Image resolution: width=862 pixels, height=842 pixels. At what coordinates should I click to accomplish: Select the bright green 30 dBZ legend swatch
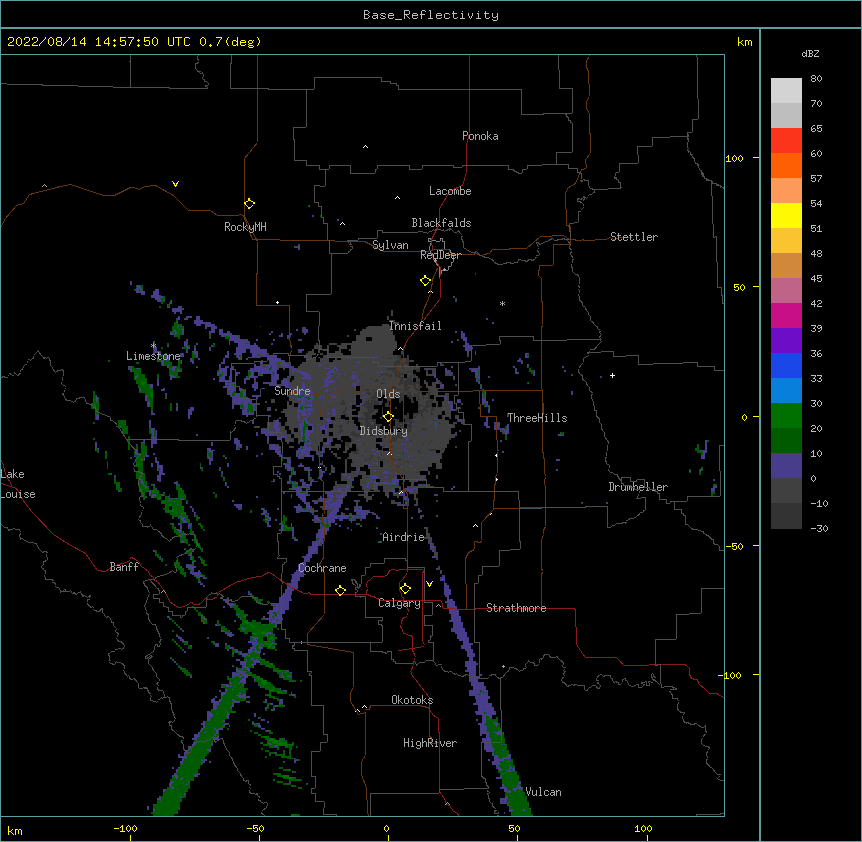[786, 416]
